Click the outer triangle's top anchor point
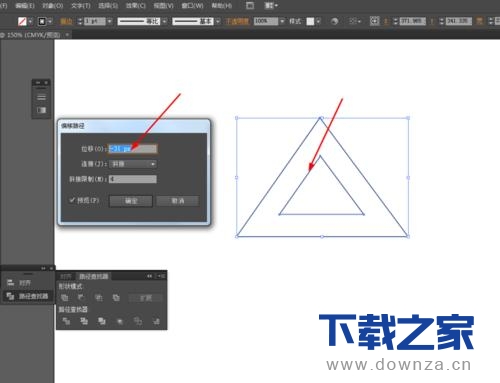The width and height of the screenshot is (500, 383). click(320, 118)
